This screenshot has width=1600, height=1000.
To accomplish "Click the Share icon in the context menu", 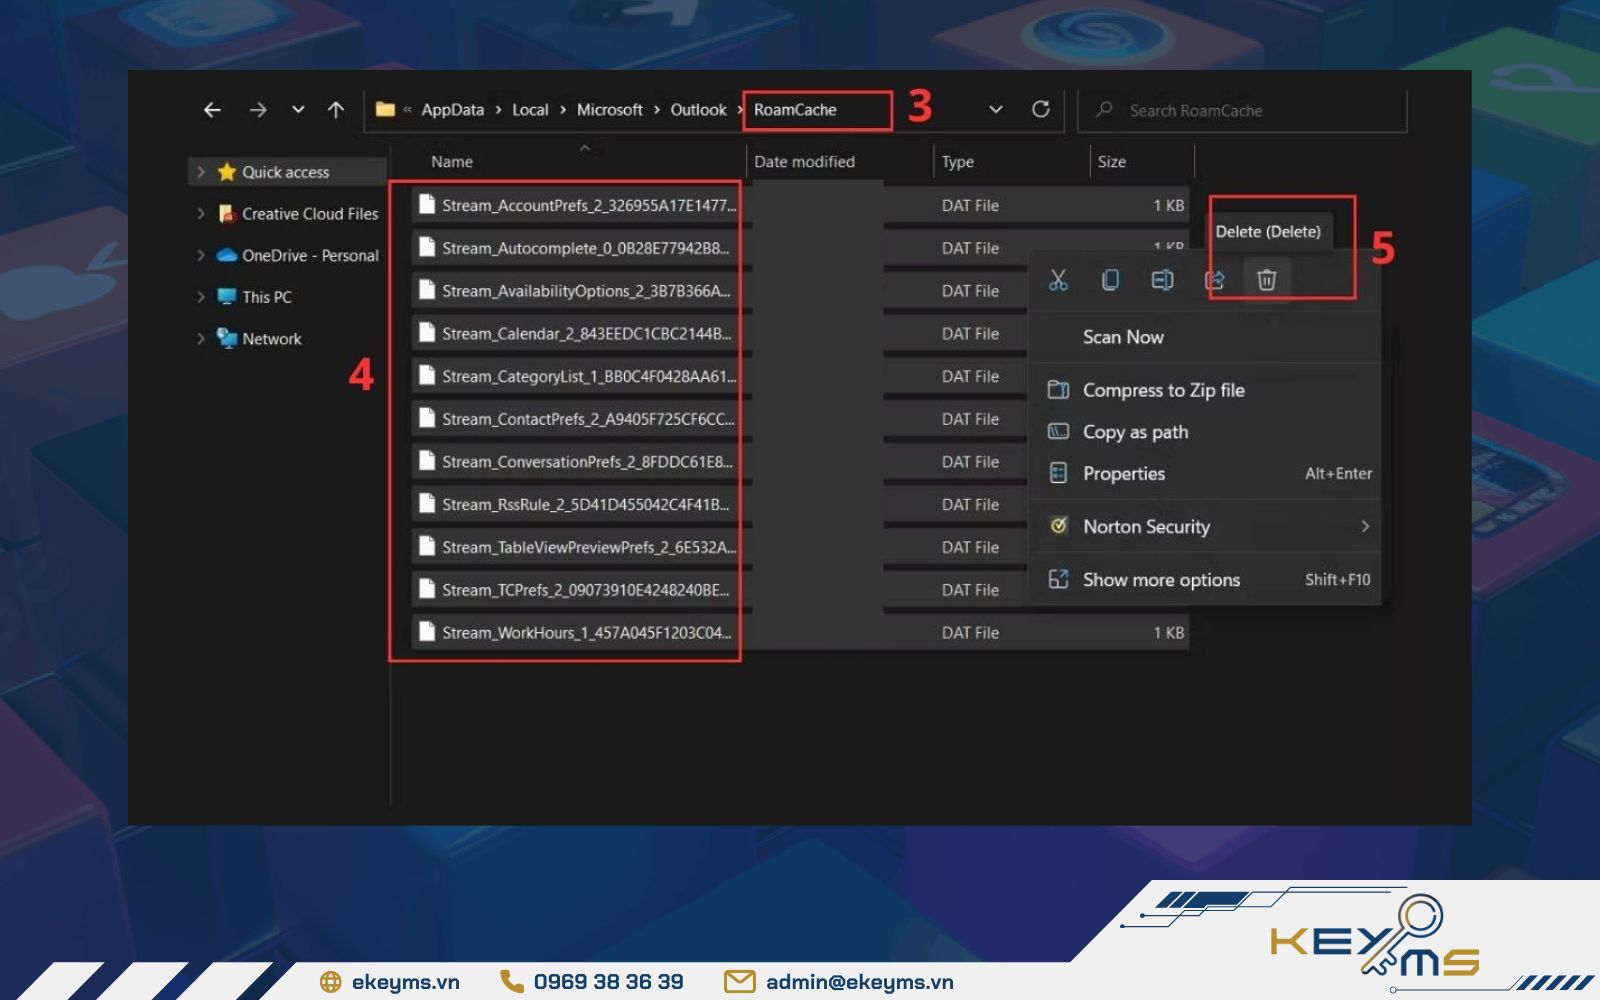I will (x=1214, y=280).
